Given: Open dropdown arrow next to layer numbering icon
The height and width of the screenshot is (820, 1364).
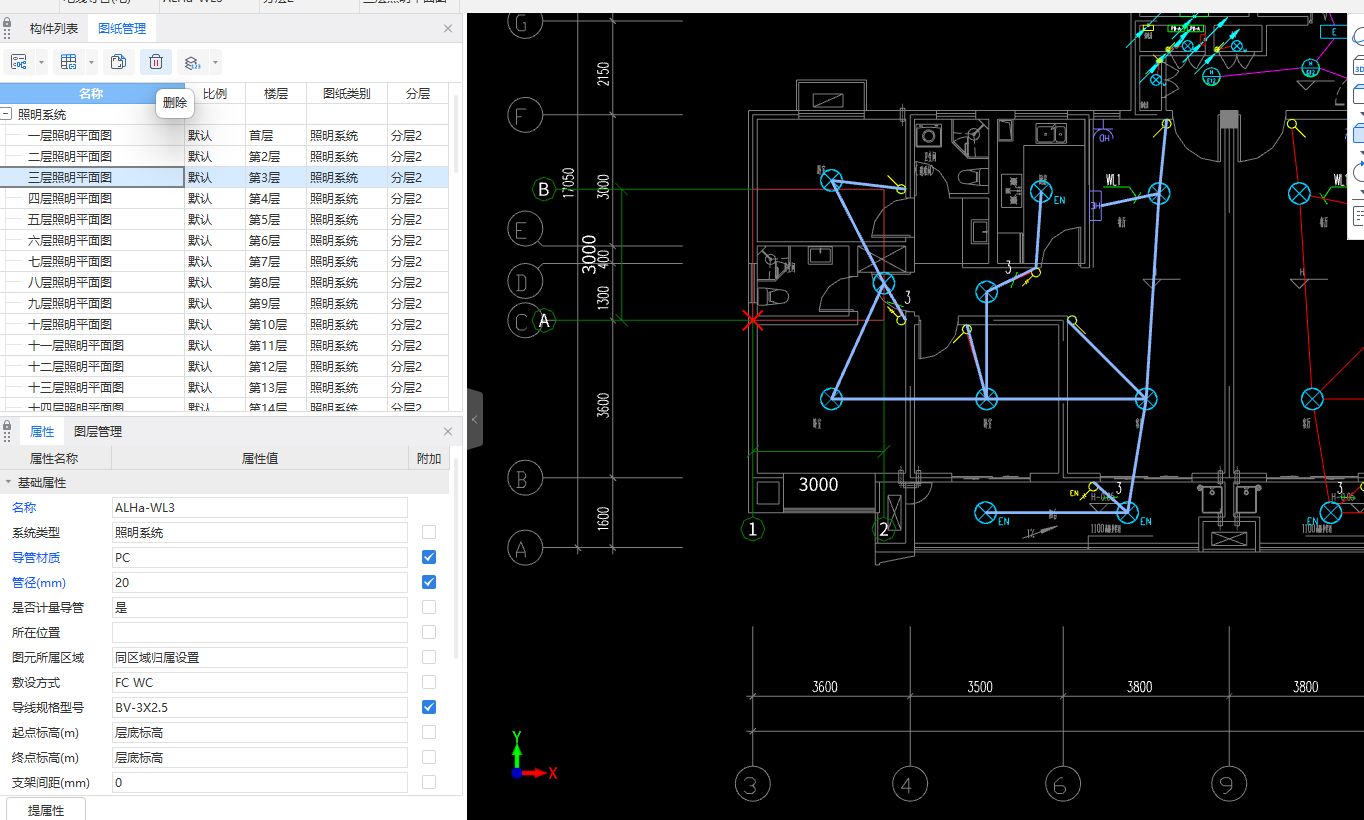Looking at the screenshot, I should coord(215,62).
